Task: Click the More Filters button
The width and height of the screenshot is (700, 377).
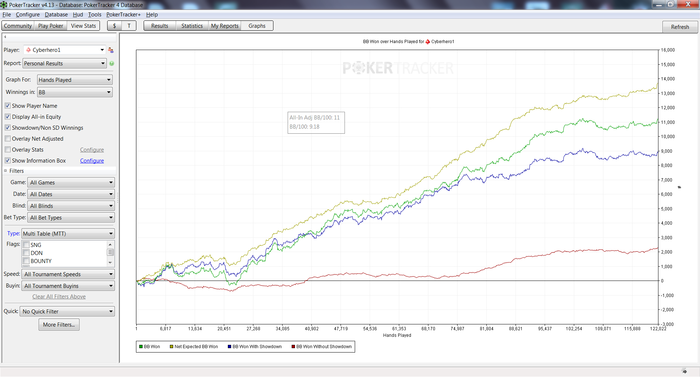Action: tap(59, 325)
